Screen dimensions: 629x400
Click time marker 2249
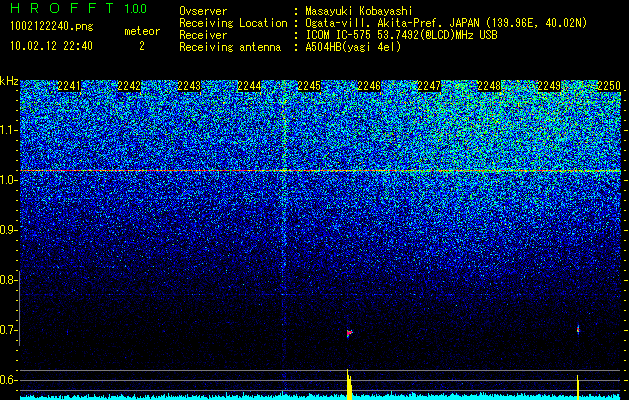pos(549,86)
